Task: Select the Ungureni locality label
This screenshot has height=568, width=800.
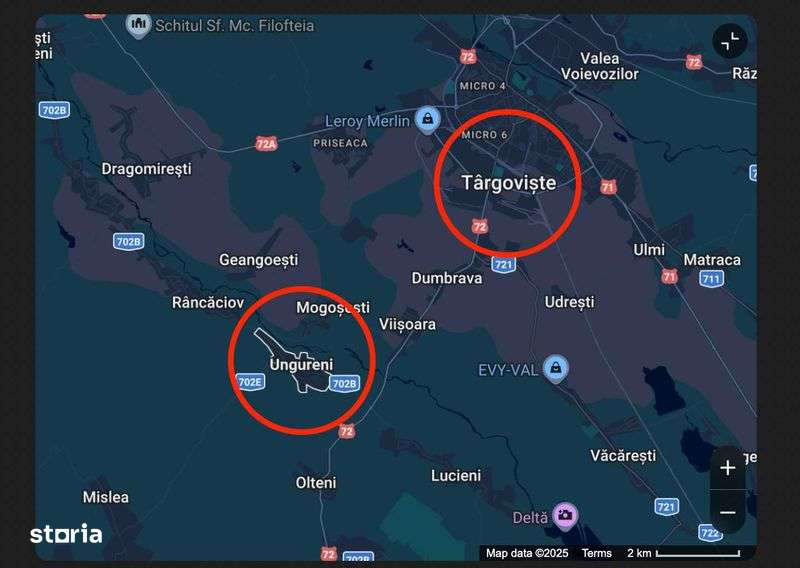Action: tap(301, 364)
